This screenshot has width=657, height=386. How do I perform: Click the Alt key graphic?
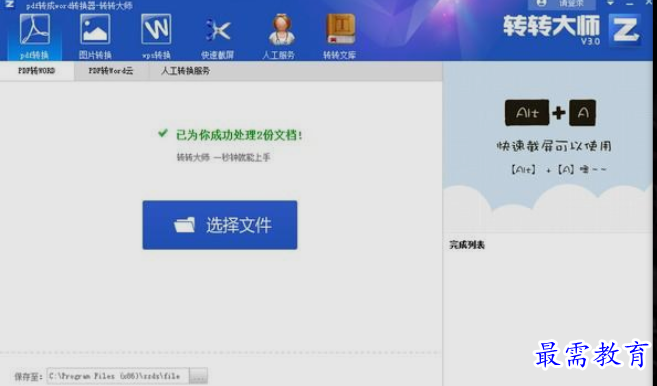tap(527, 113)
